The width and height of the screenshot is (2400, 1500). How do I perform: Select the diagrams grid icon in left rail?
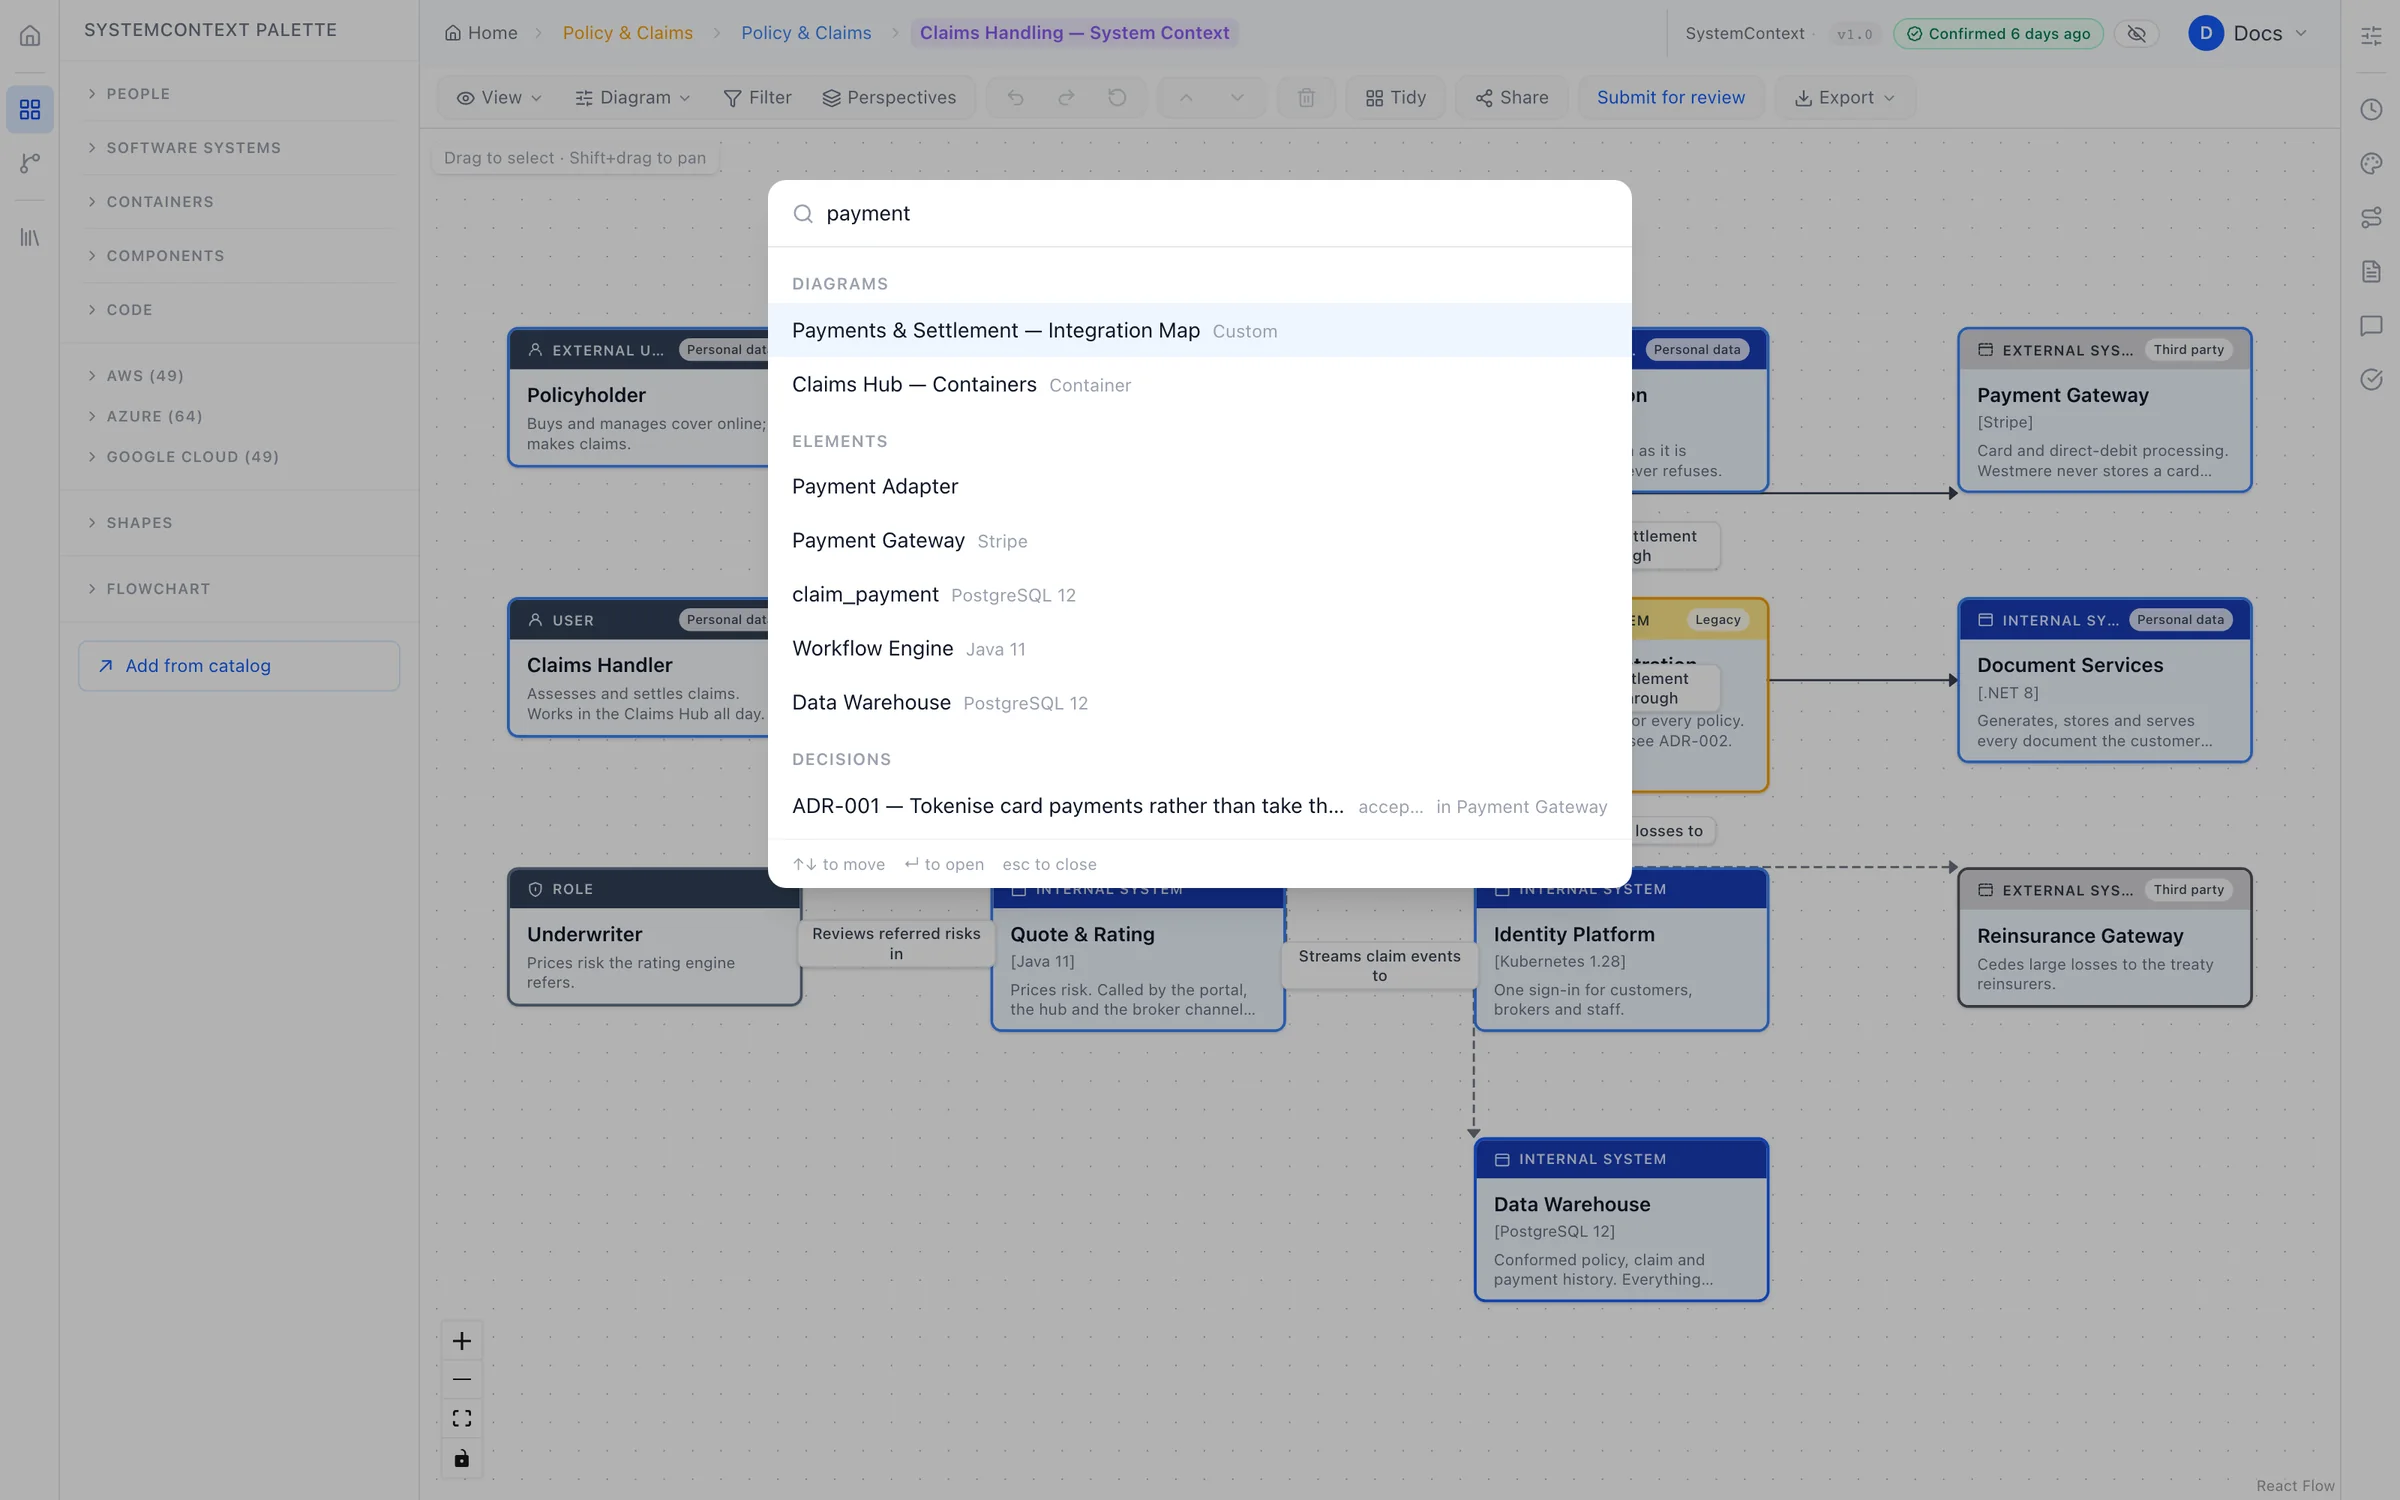point(30,109)
